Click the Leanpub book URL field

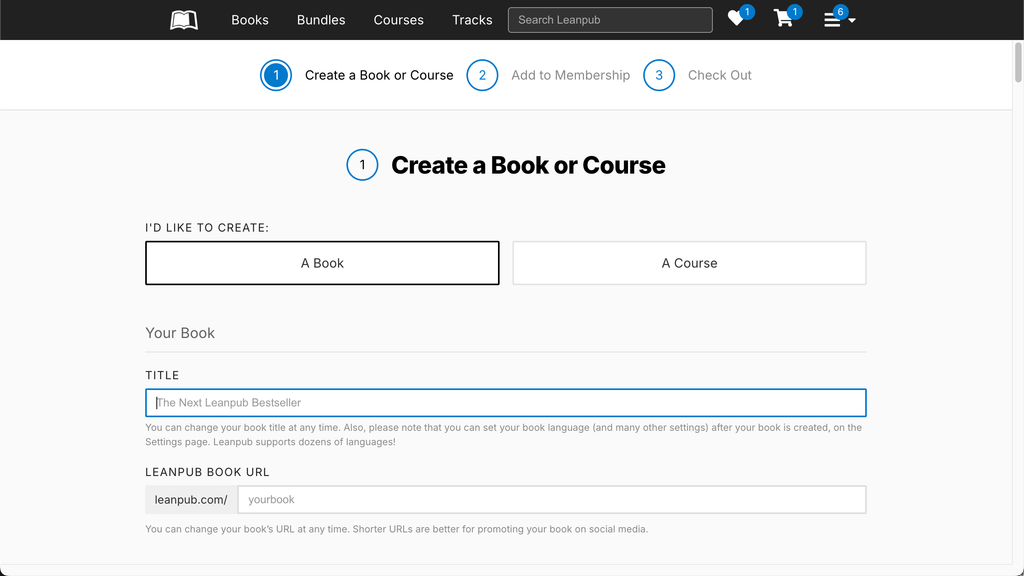point(552,500)
